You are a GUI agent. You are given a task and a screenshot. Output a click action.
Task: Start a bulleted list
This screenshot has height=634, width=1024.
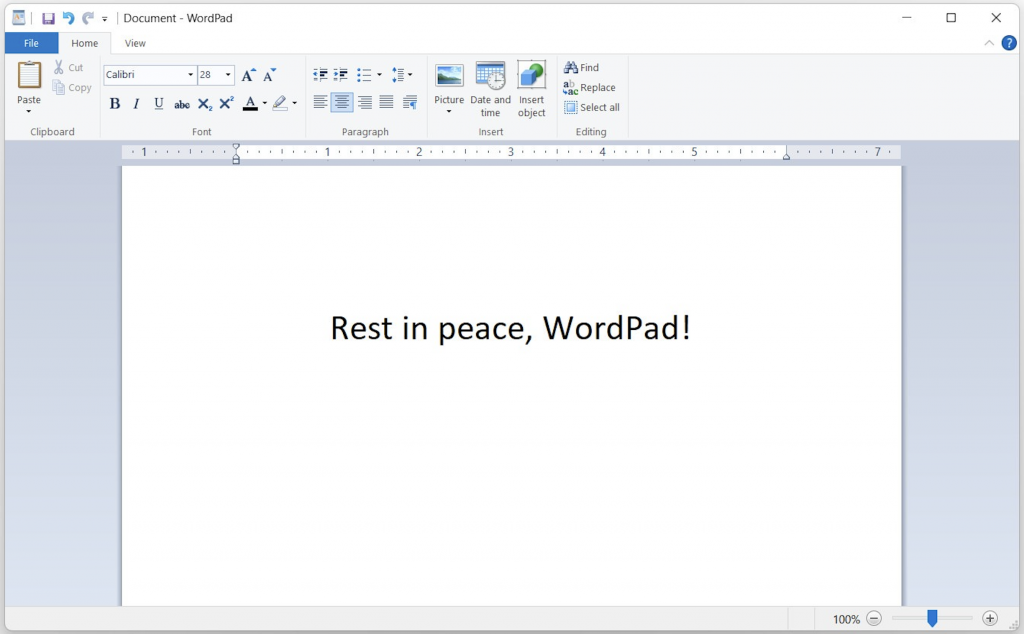364,75
